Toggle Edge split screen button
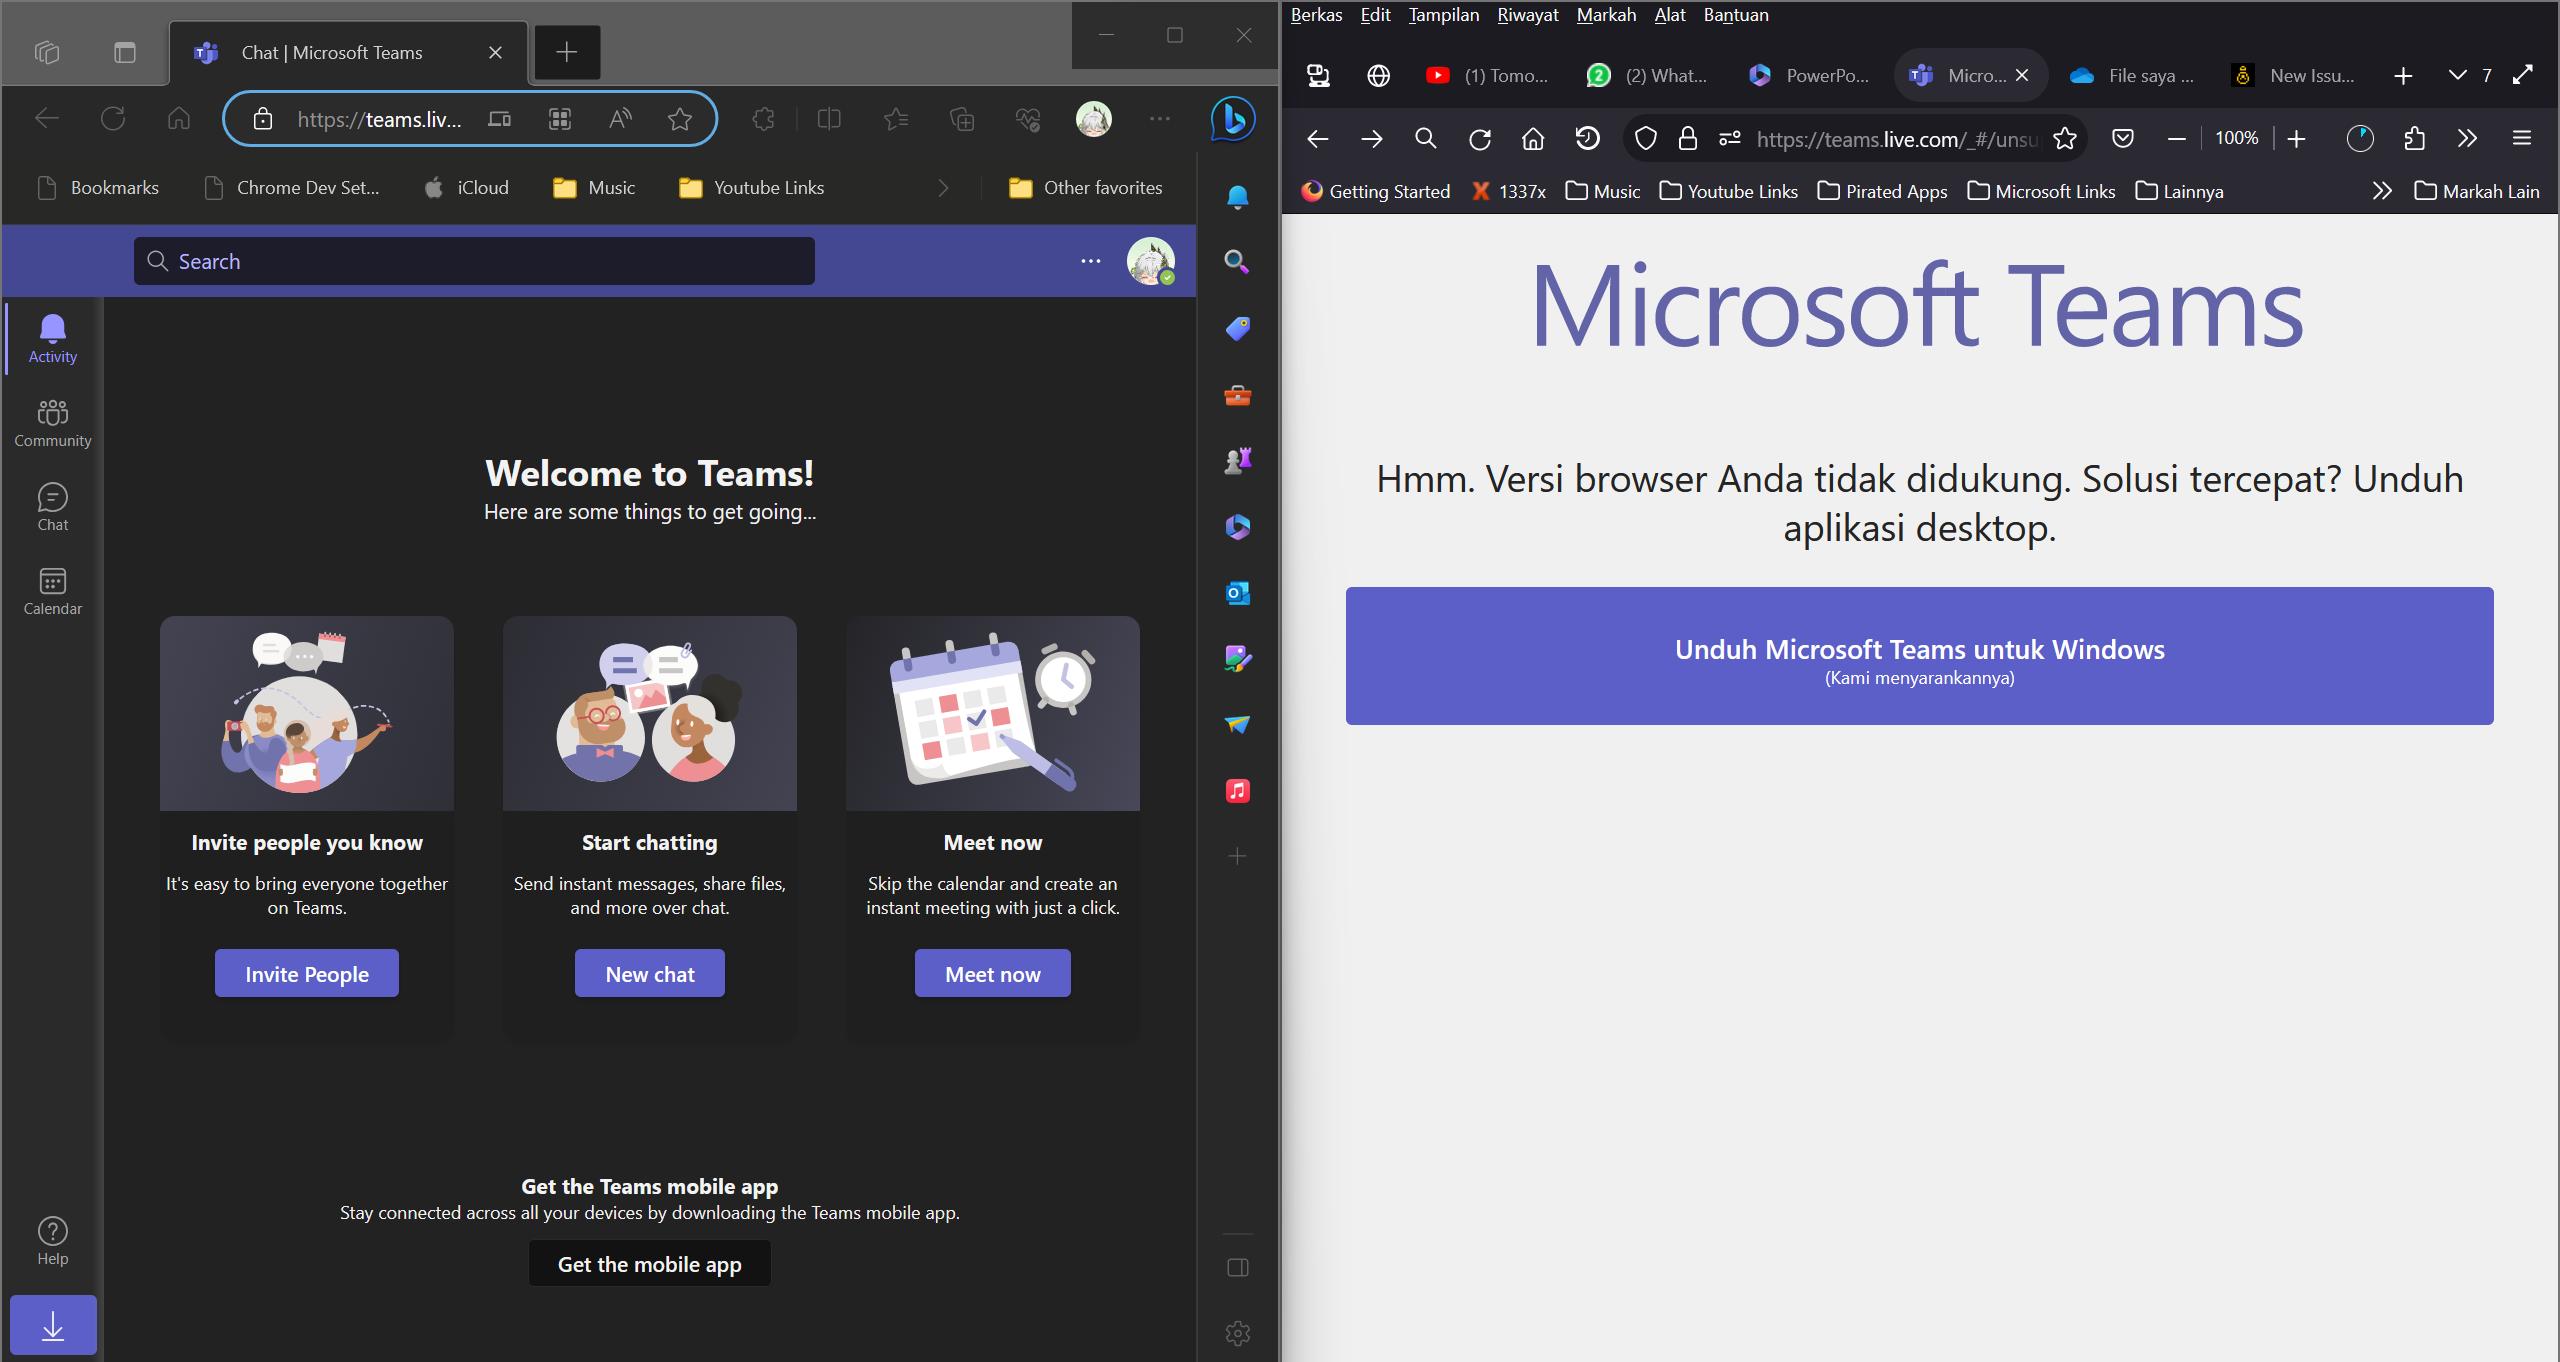This screenshot has width=2560, height=1362. pyautogui.click(x=829, y=119)
